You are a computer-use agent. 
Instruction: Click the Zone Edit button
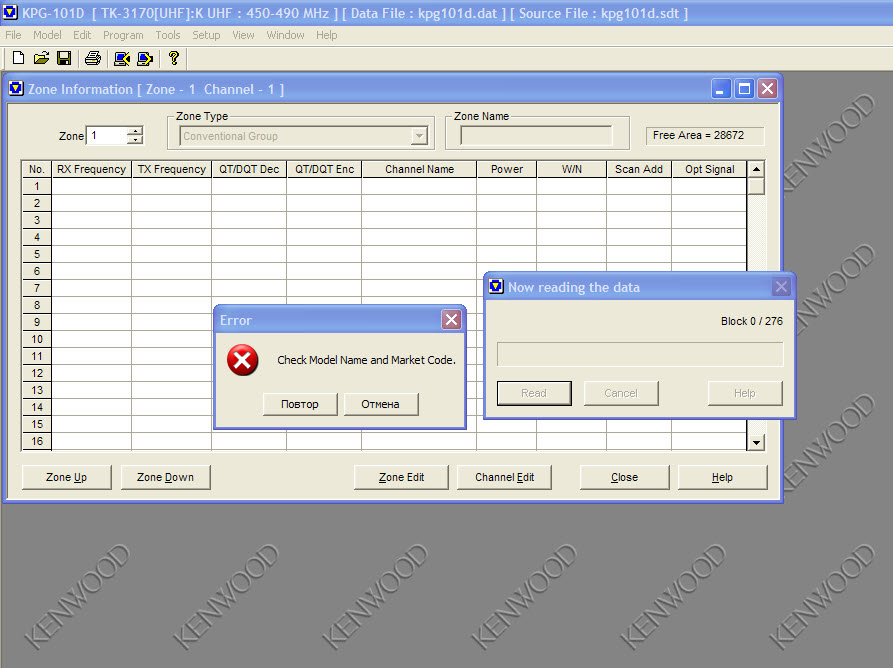(402, 477)
